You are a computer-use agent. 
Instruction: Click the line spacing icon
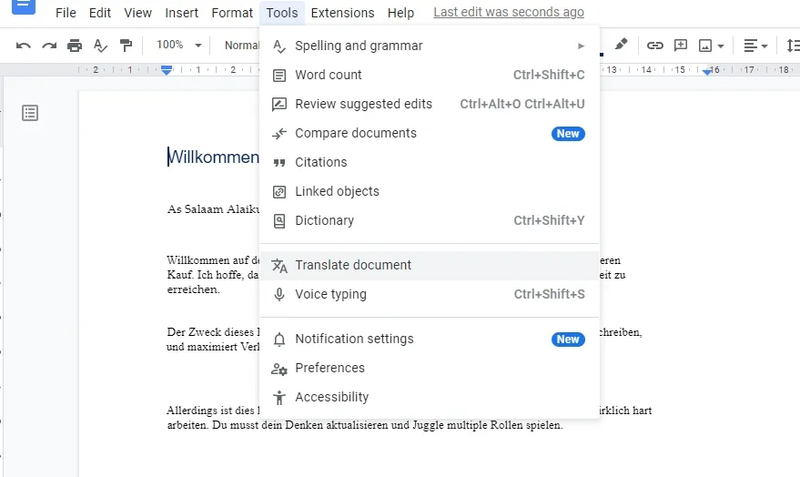[x=793, y=45]
